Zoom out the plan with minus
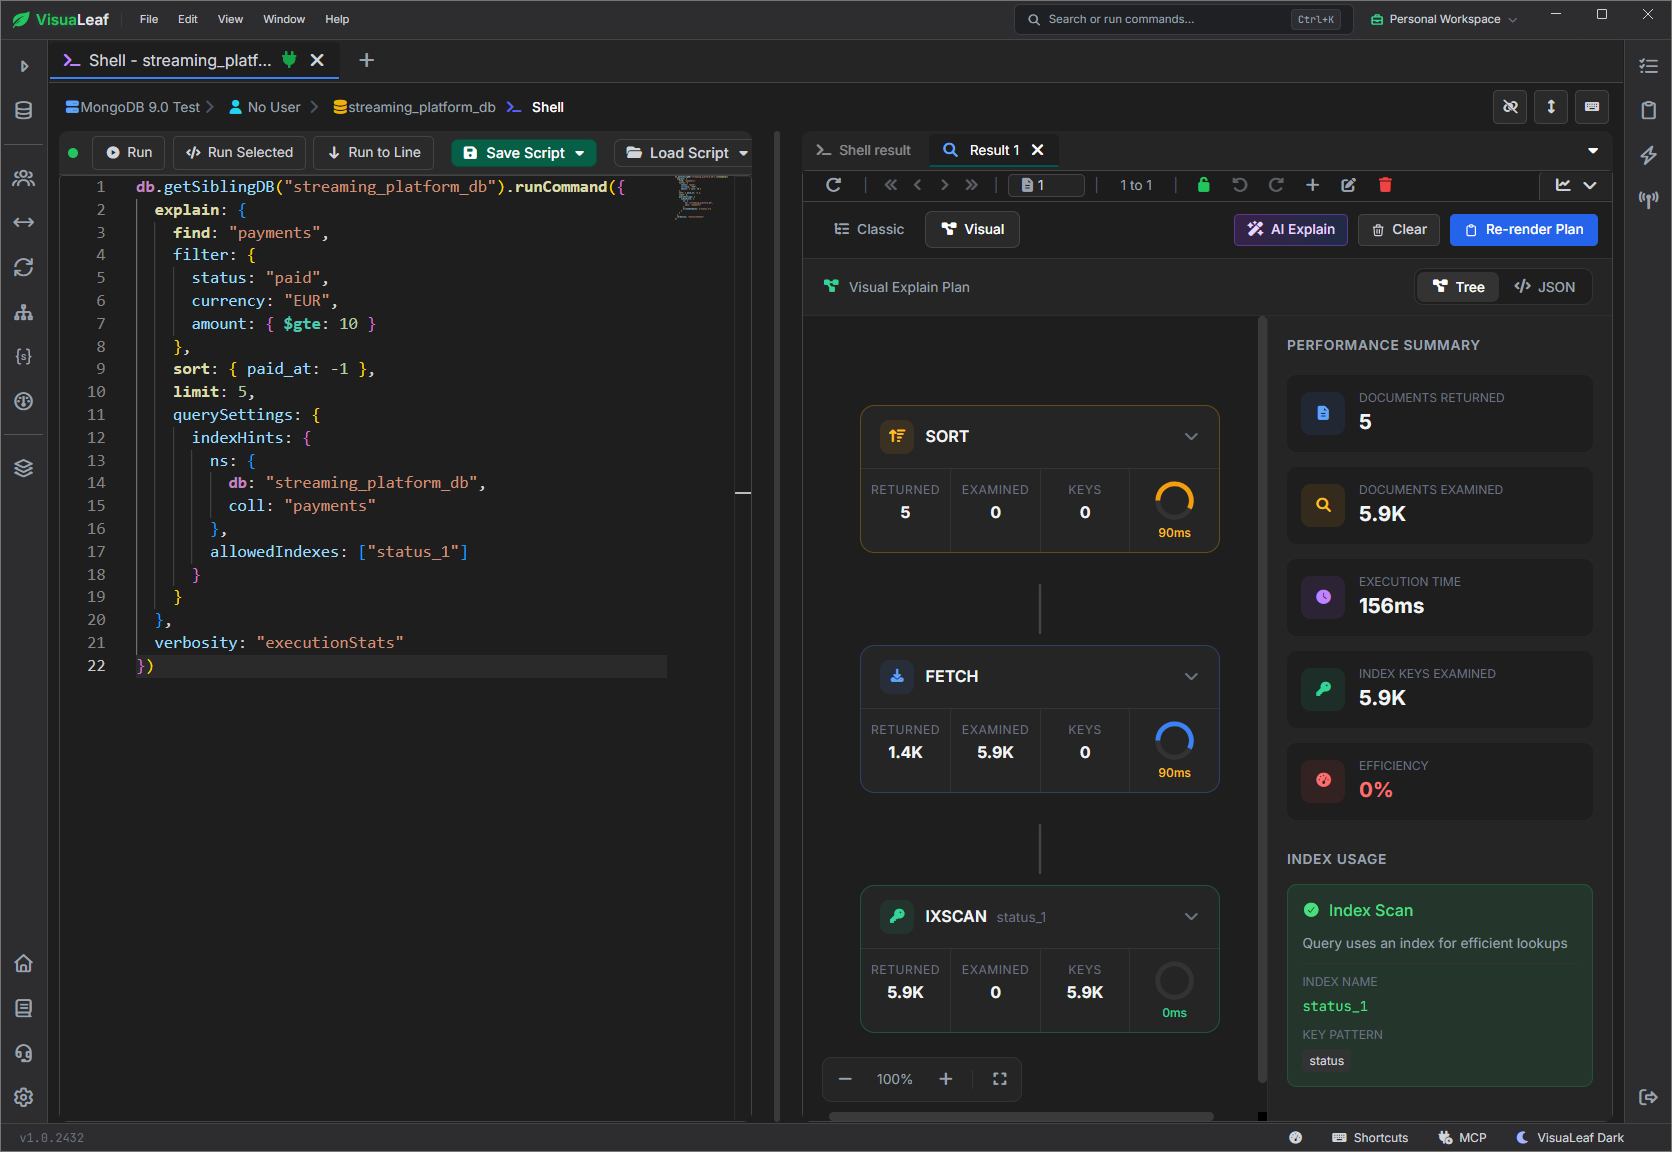The image size is (1672, 1152). [845, 1079]
